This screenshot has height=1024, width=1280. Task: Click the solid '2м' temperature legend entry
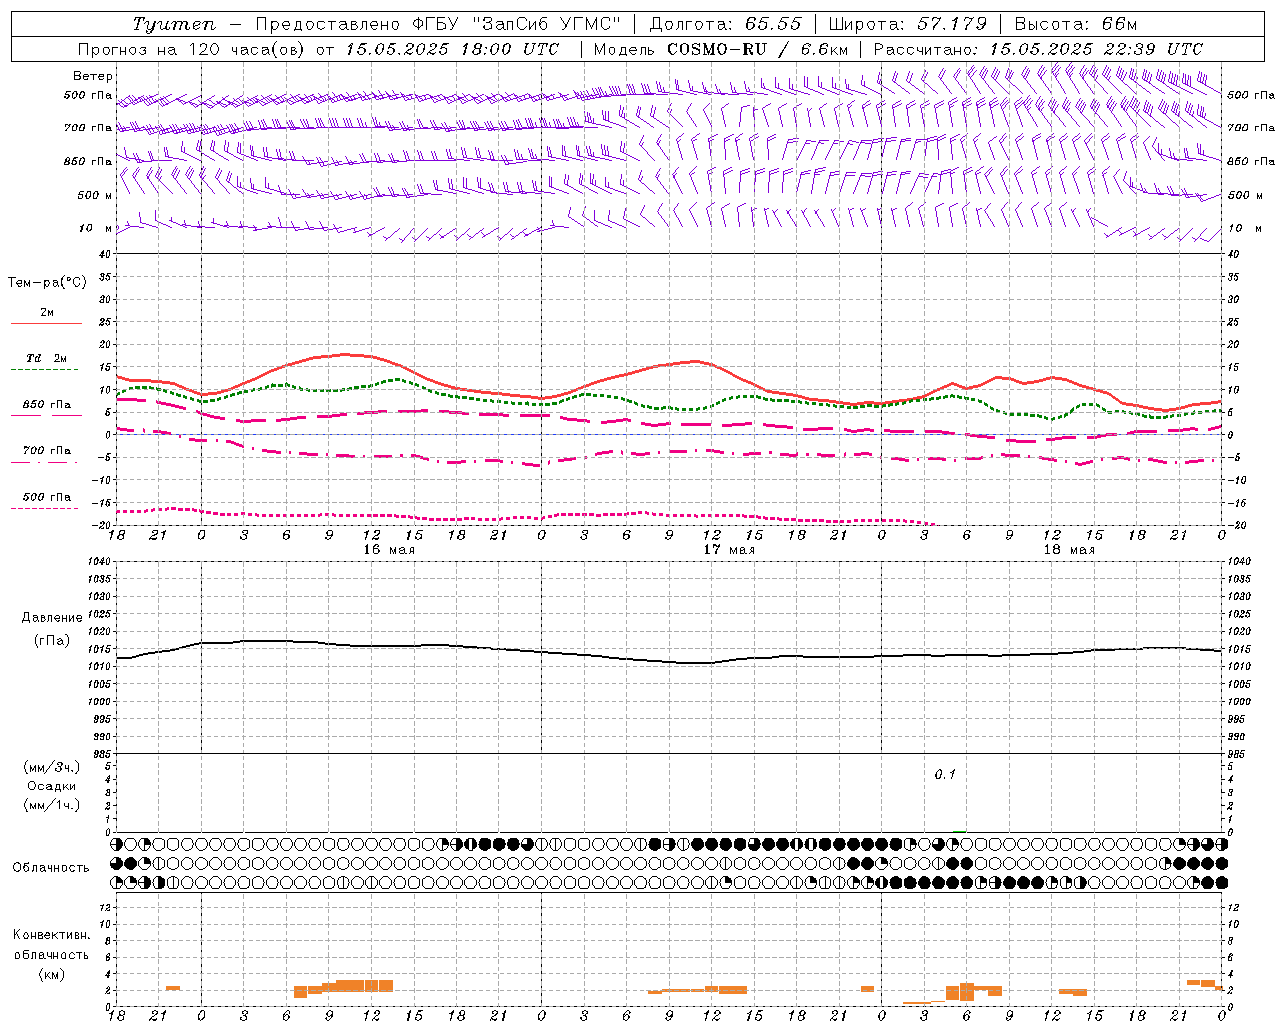(x=47, y=313)
